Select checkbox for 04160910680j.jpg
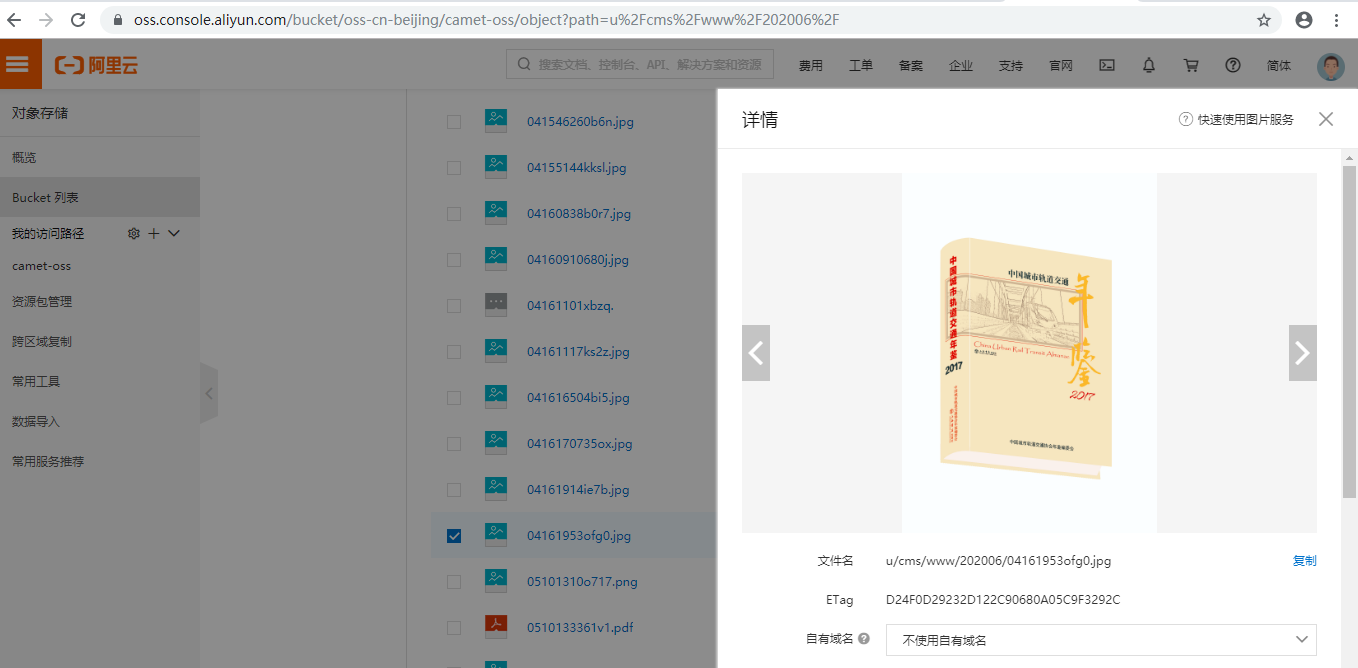This screenshot has width=1358, height=668. point(454,260)
